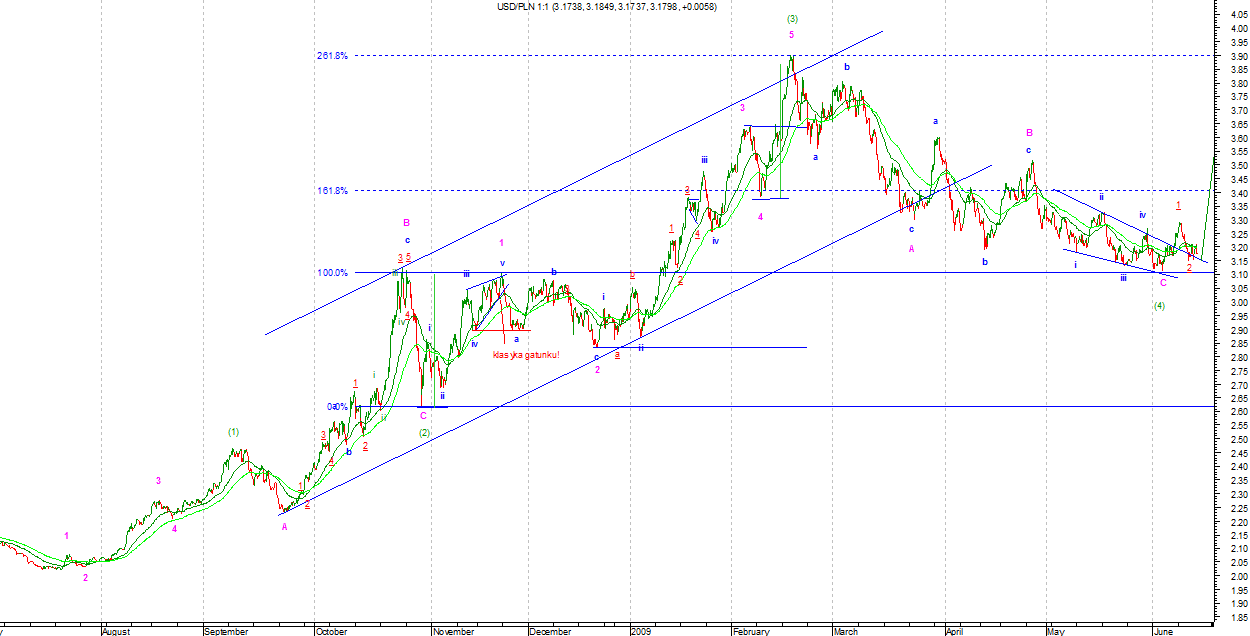The width and height of the screenshot is (1250, 636).
Task: Select June on the time axis
Action: pos(1163,631)
